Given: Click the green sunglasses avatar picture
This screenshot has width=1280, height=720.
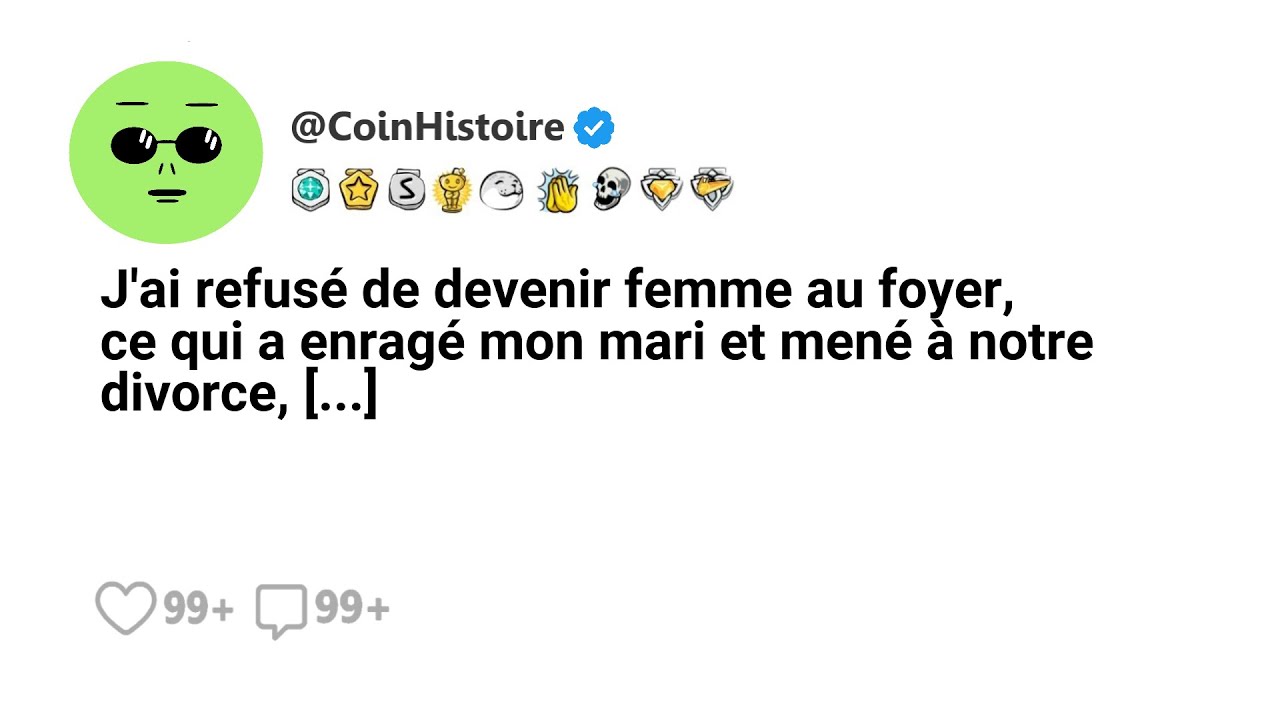Looking at the screenshot, I should click(x=166, y=152).
